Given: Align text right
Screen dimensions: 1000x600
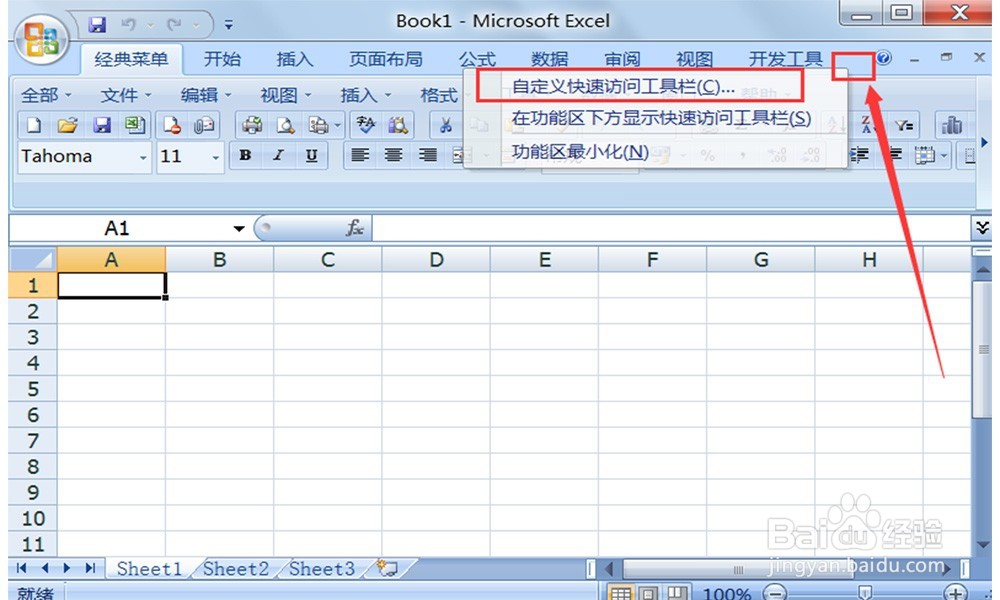Looking at the screenshot, I should click(427, 156).
